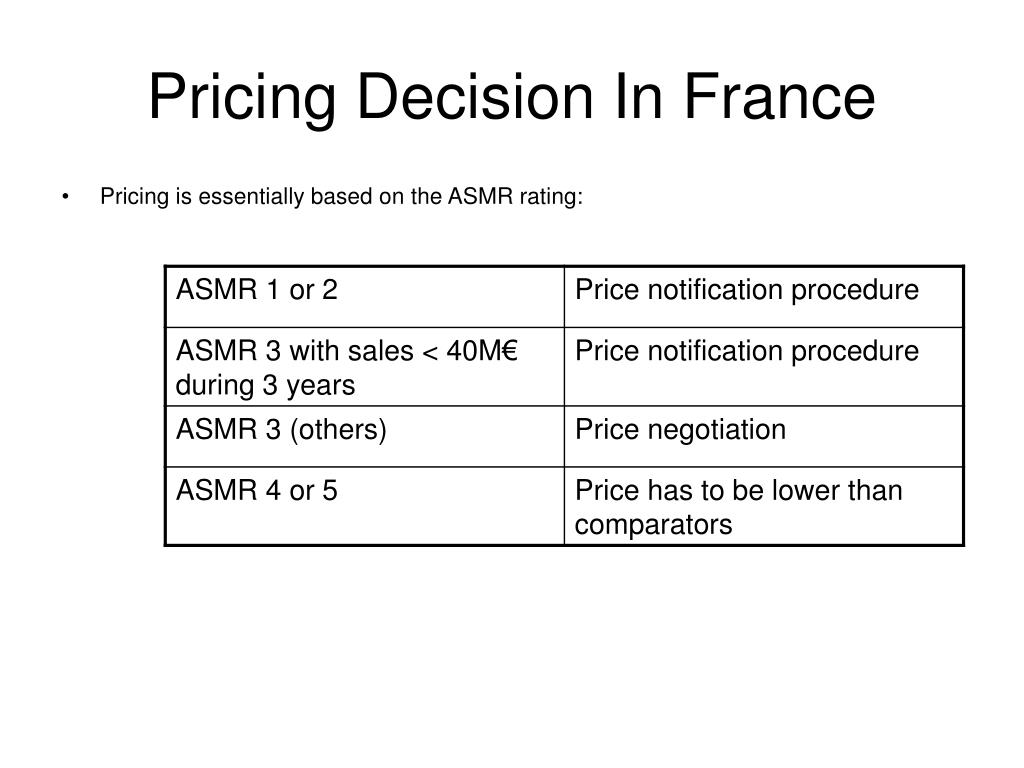
Task: Select the bullet text about ASMR rating
Action: (x=341, y=197)
